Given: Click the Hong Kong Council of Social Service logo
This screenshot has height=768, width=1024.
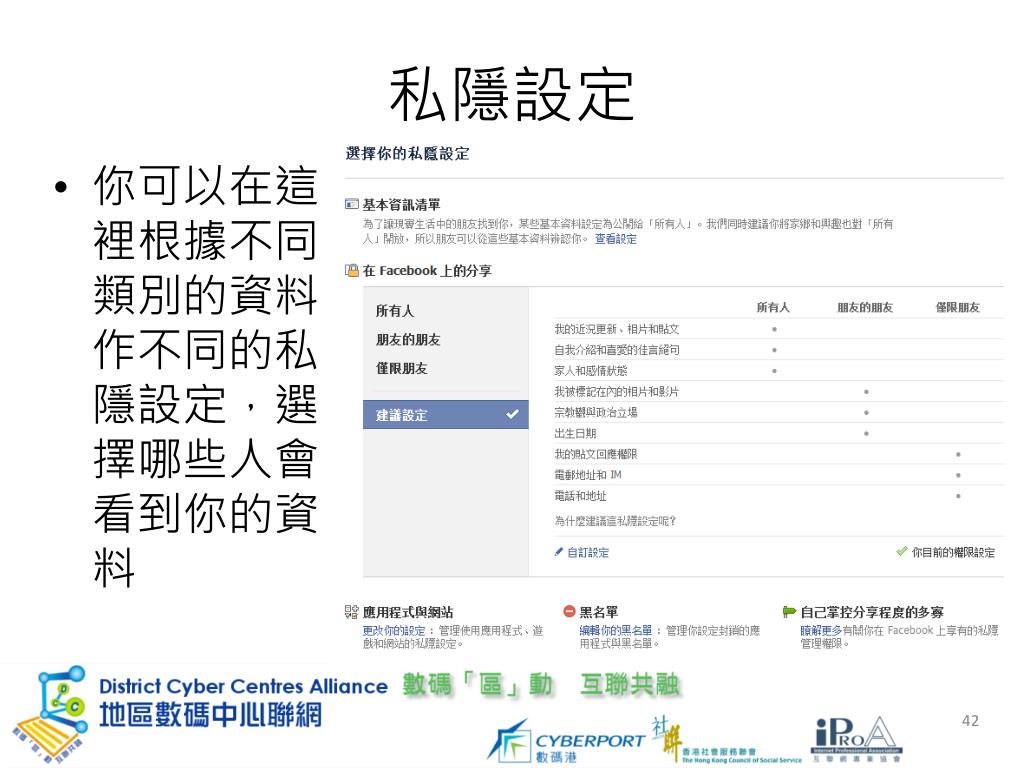Looking at the screenshot, I should click(x=726, y=741).
